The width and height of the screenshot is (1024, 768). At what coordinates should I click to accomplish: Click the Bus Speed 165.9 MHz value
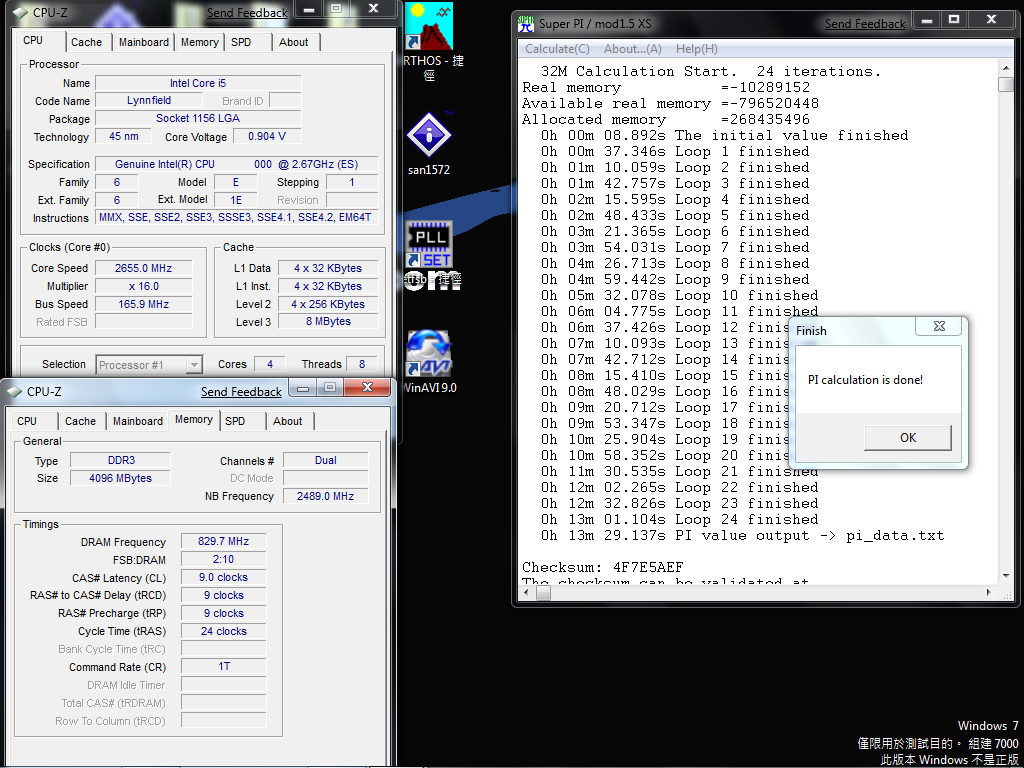click(x=144, y=304)
